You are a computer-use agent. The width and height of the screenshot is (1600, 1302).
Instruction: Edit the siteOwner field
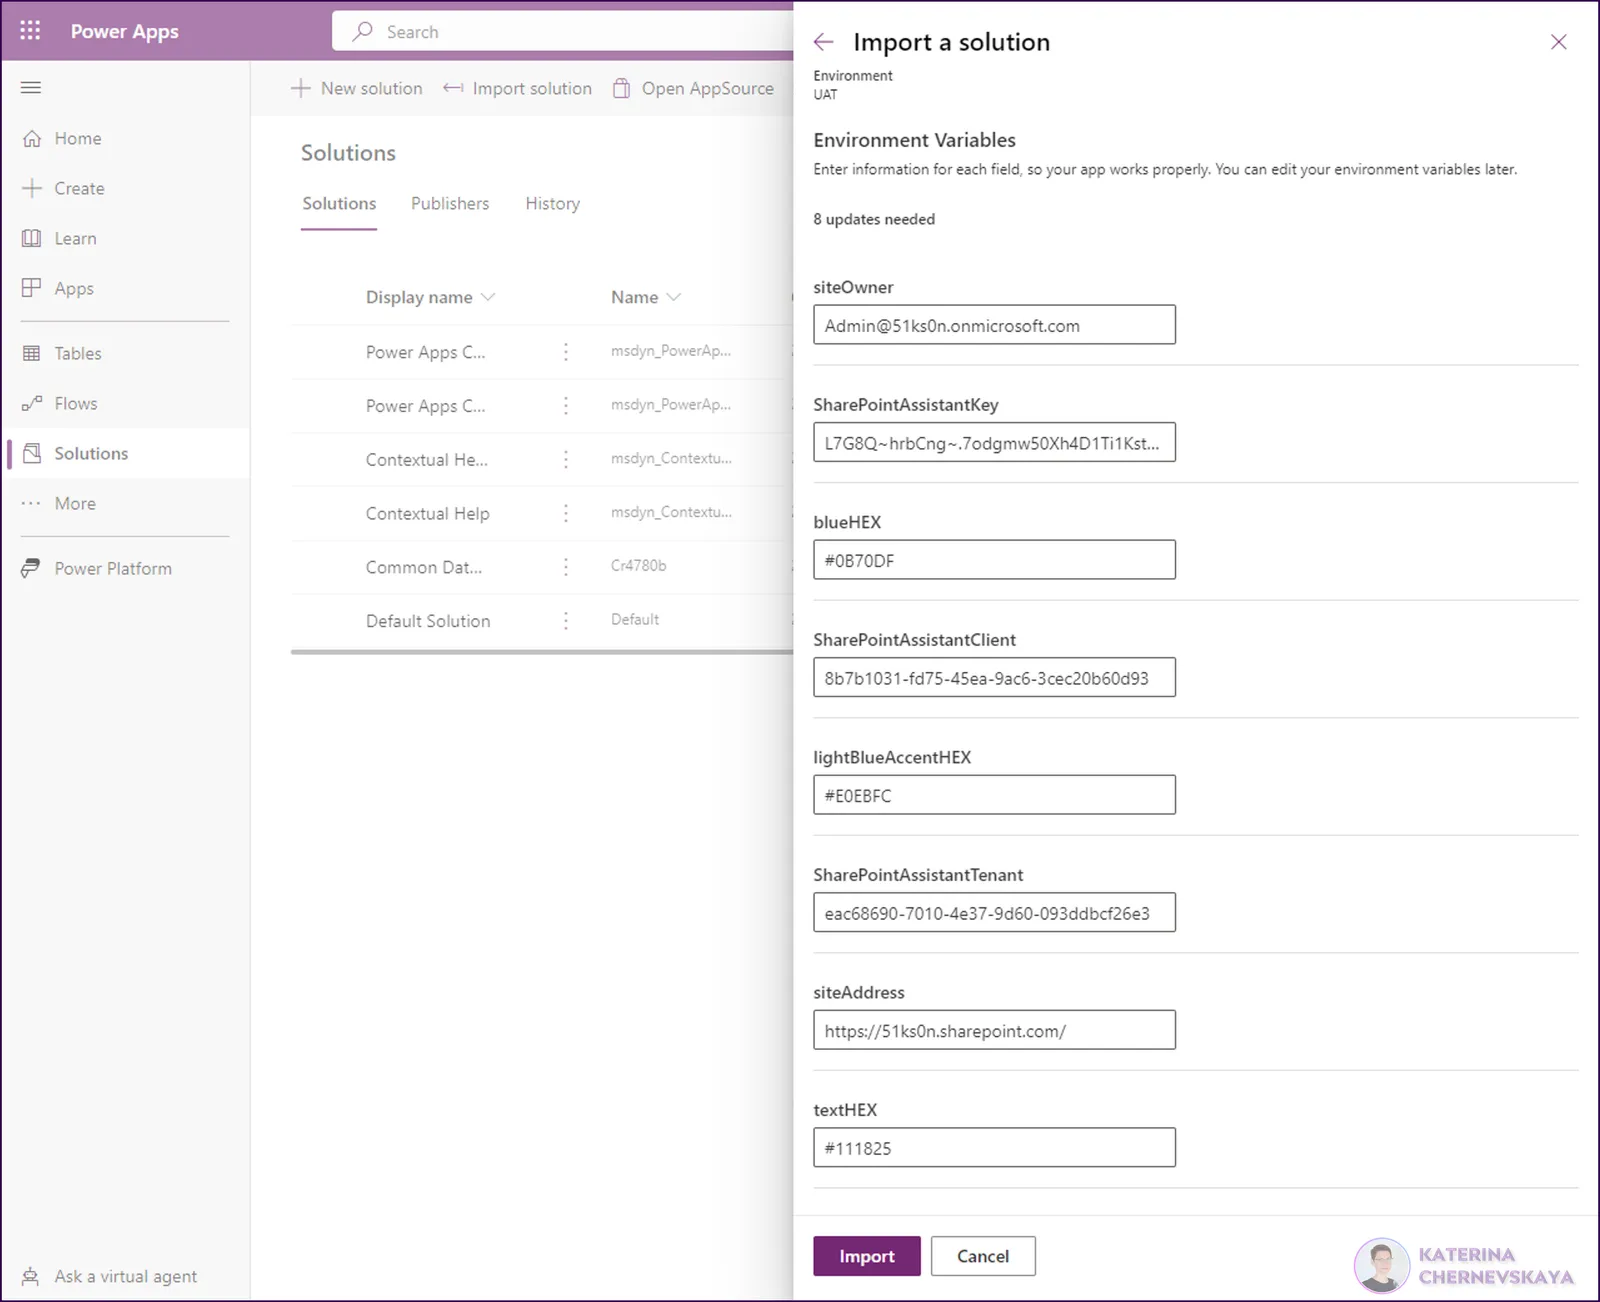pos(994,325)
